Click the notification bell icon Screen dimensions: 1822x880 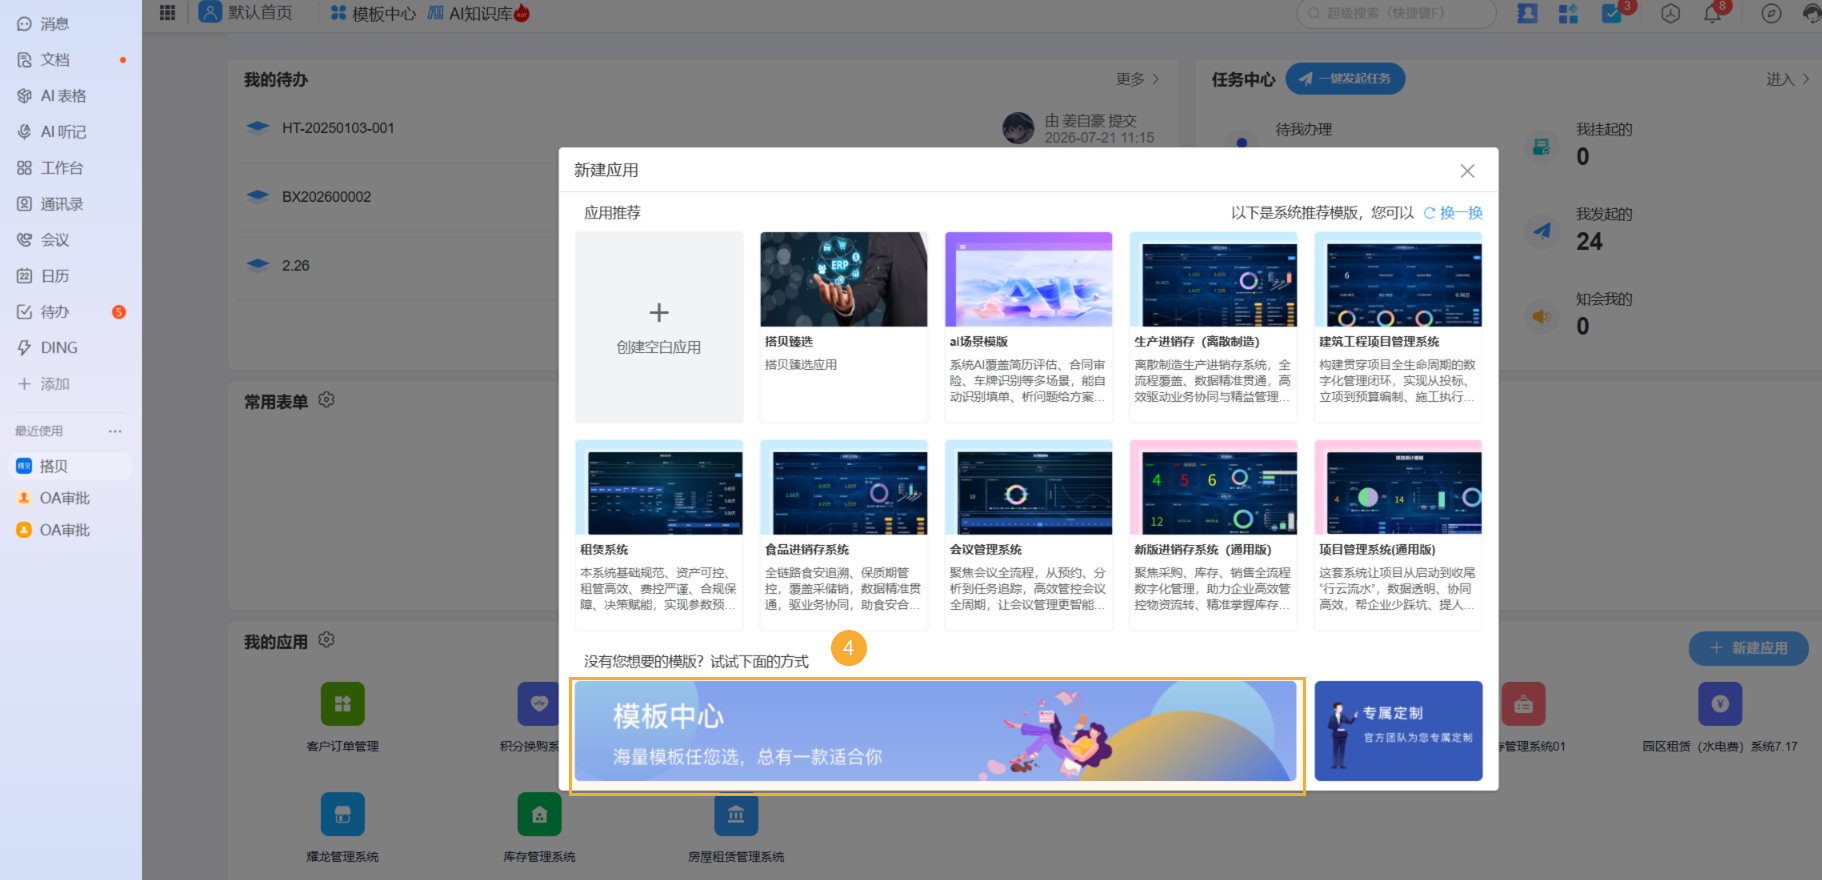tap(1713, 13)
